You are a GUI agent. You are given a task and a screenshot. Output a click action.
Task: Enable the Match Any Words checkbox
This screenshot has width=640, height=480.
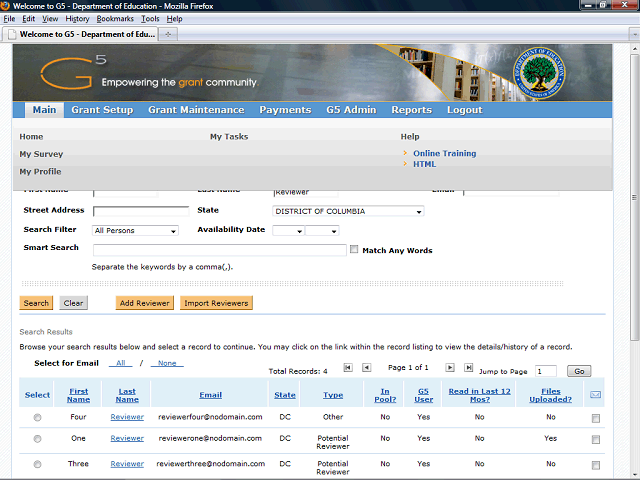coord(354,250)
